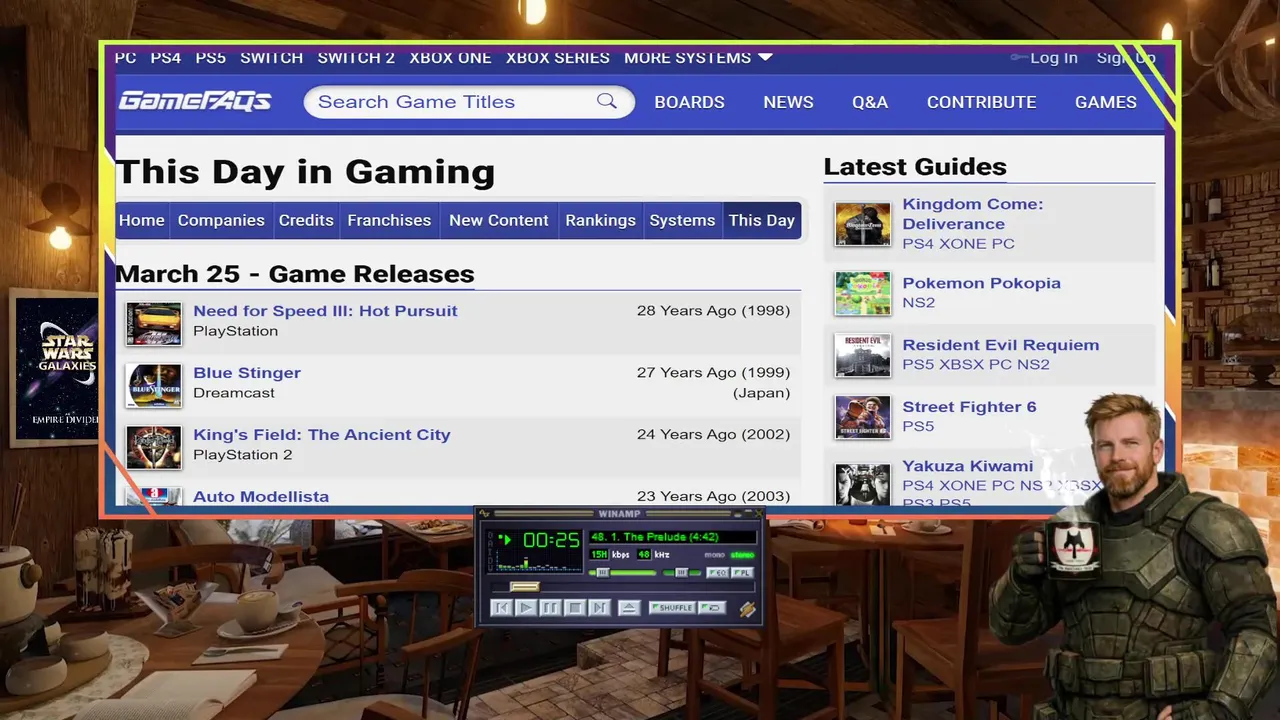Switch to the Rankings tab

tap(600, 220)
